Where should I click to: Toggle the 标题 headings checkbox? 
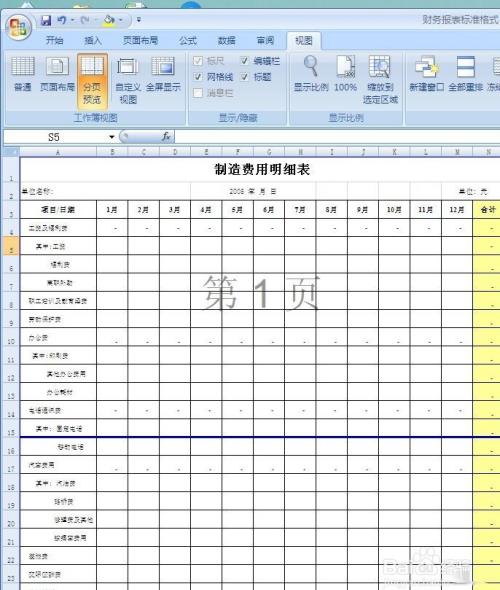pos(245,77)
